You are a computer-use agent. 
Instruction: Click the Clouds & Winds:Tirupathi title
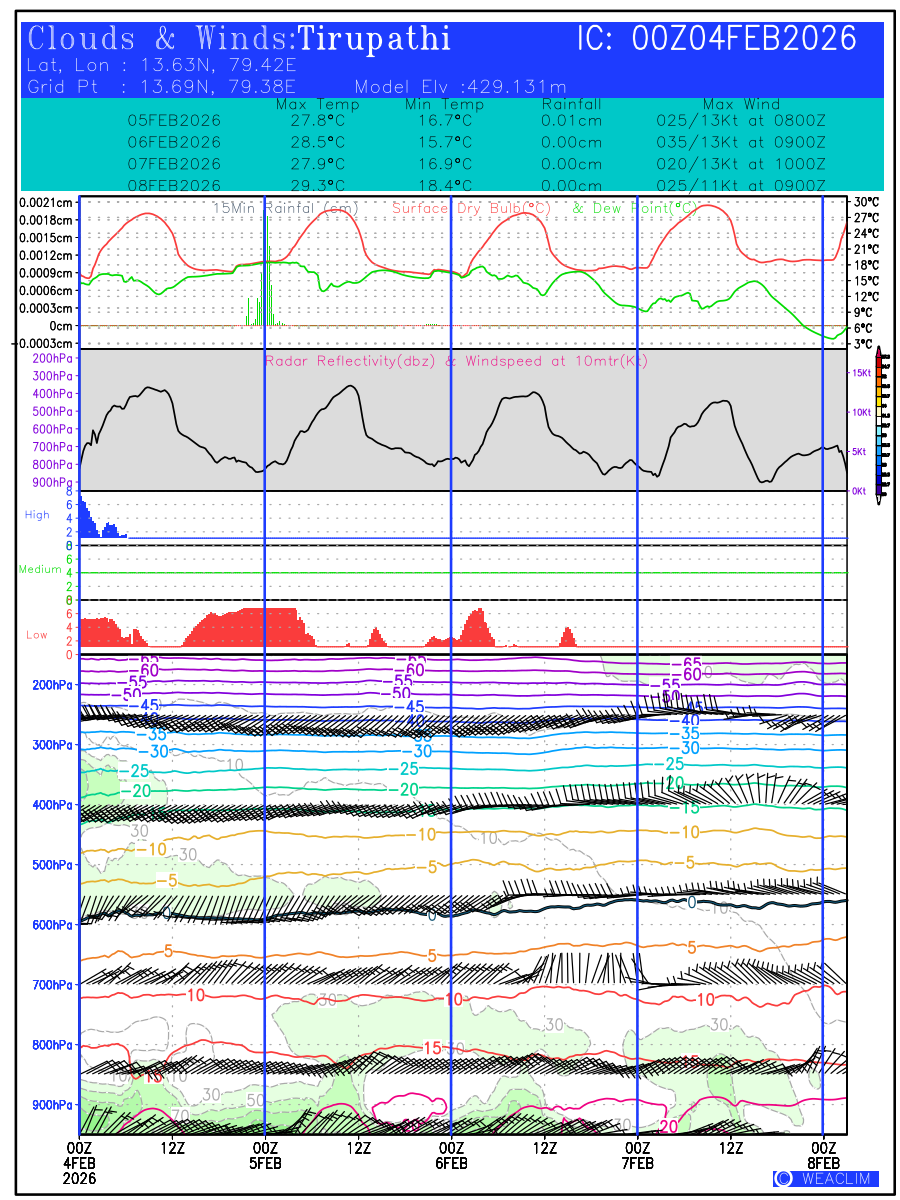(240, 39)
